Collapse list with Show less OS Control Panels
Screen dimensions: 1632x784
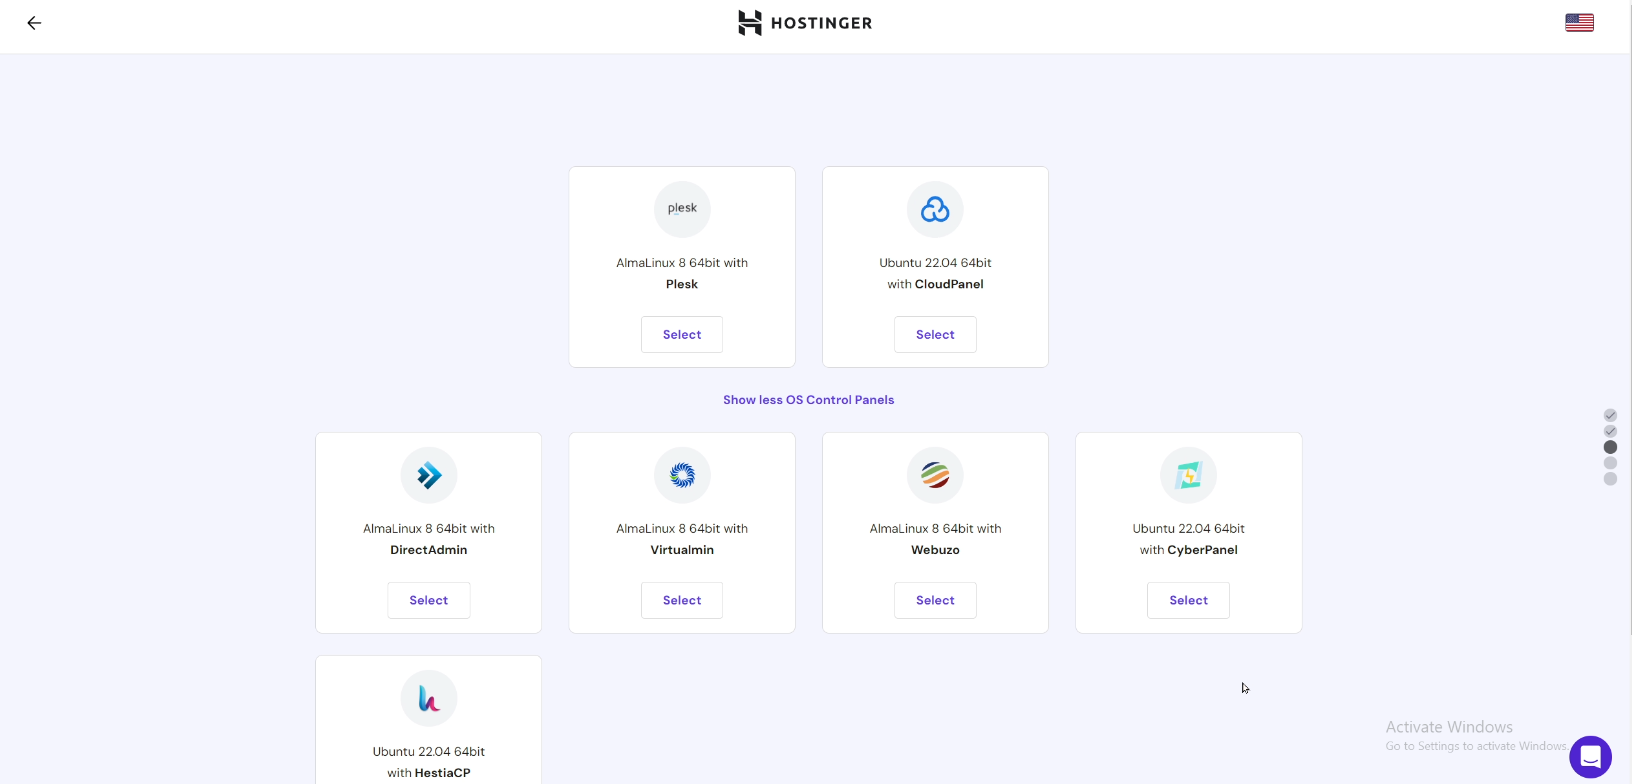point(809,400)
